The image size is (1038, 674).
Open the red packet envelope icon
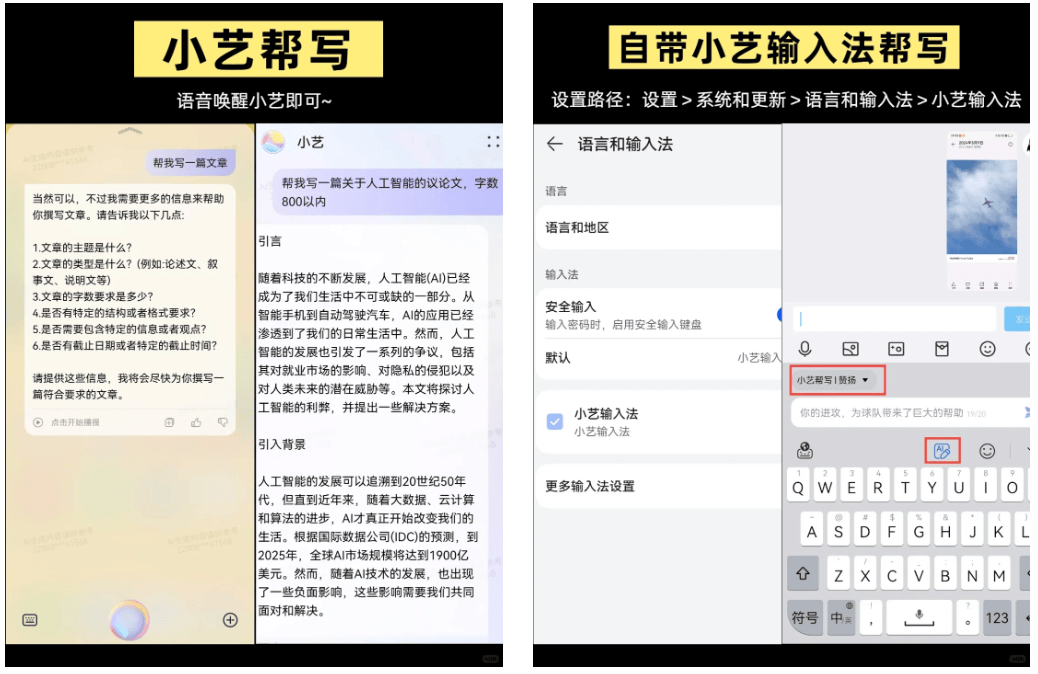tap(942, 349)
